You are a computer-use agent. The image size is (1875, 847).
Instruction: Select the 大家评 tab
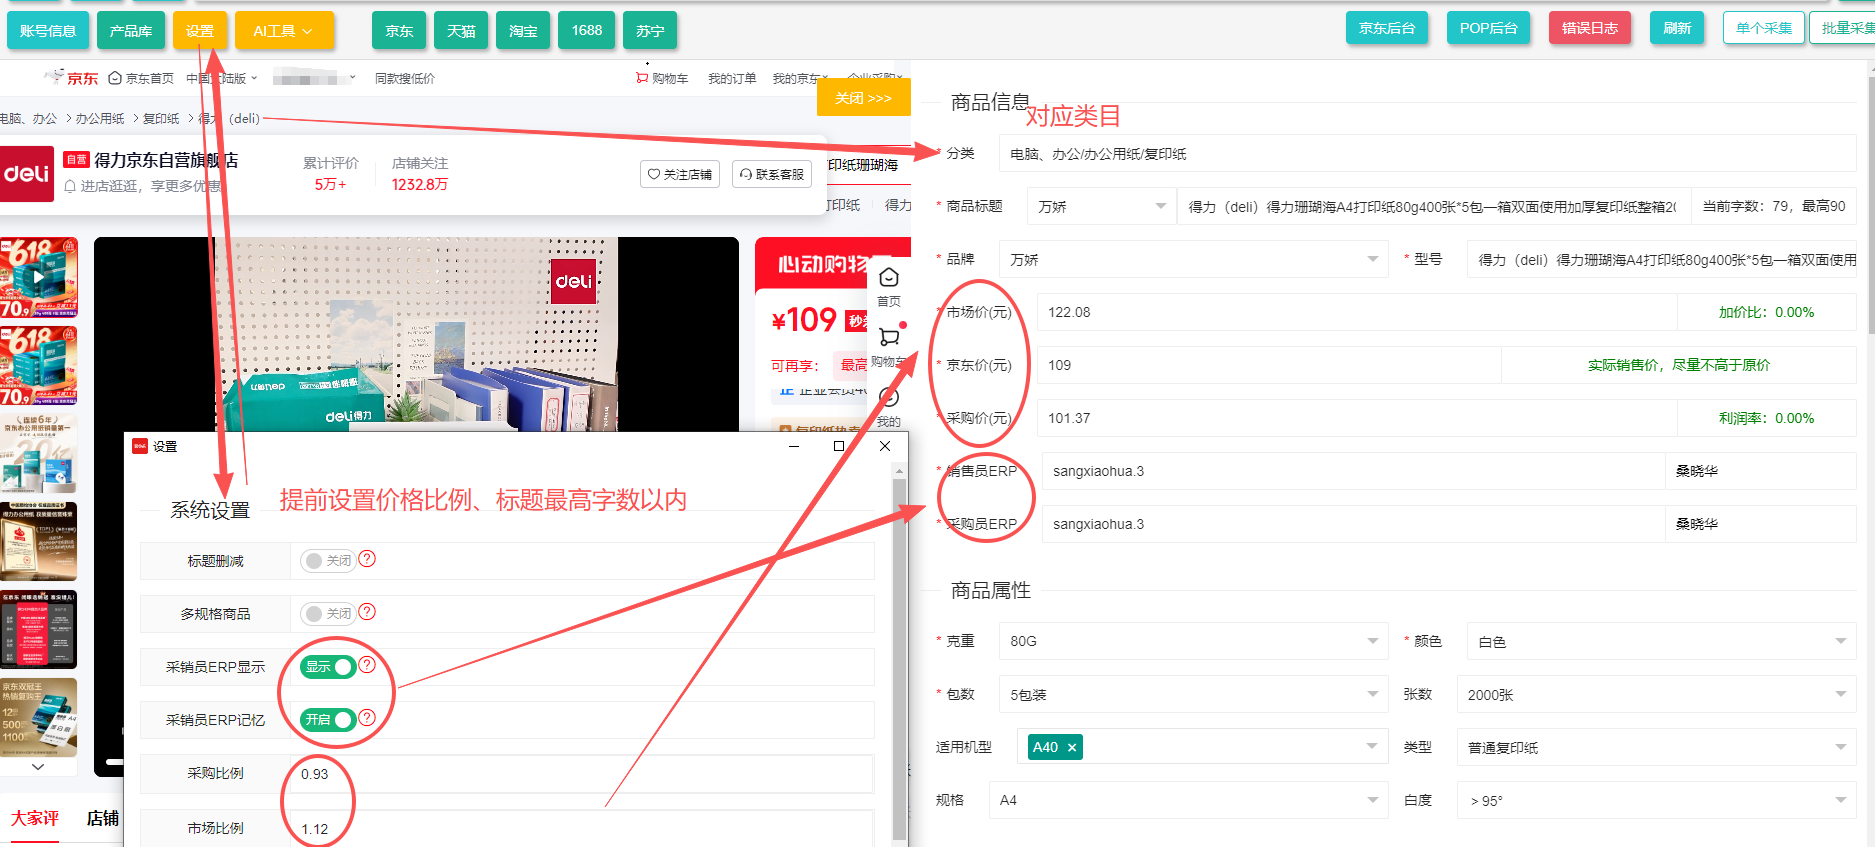point(35,818)
